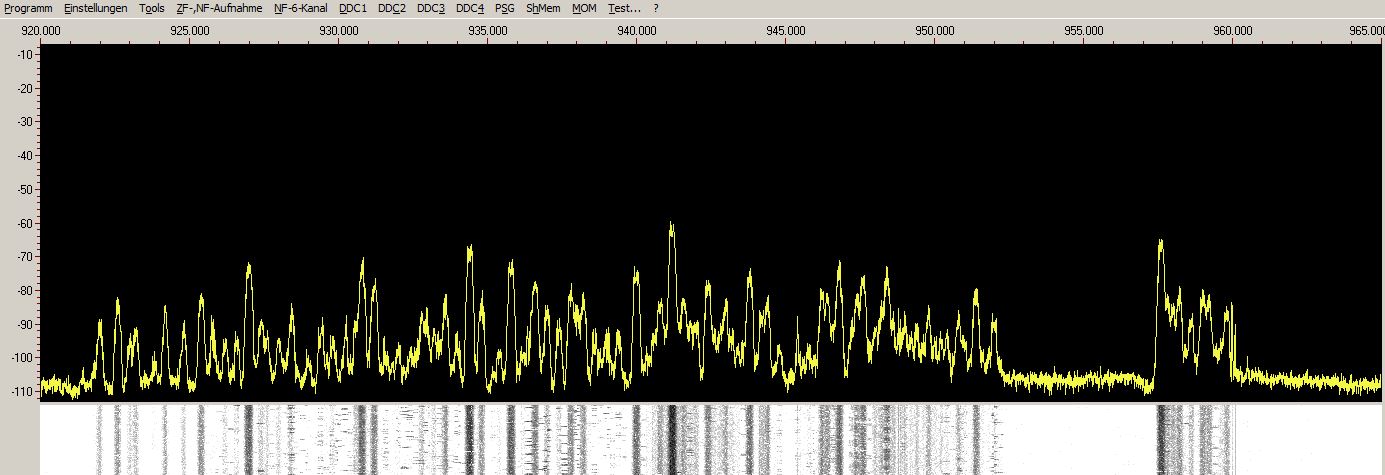Click the 945.000 frequency axis label

tap(785, 30)
